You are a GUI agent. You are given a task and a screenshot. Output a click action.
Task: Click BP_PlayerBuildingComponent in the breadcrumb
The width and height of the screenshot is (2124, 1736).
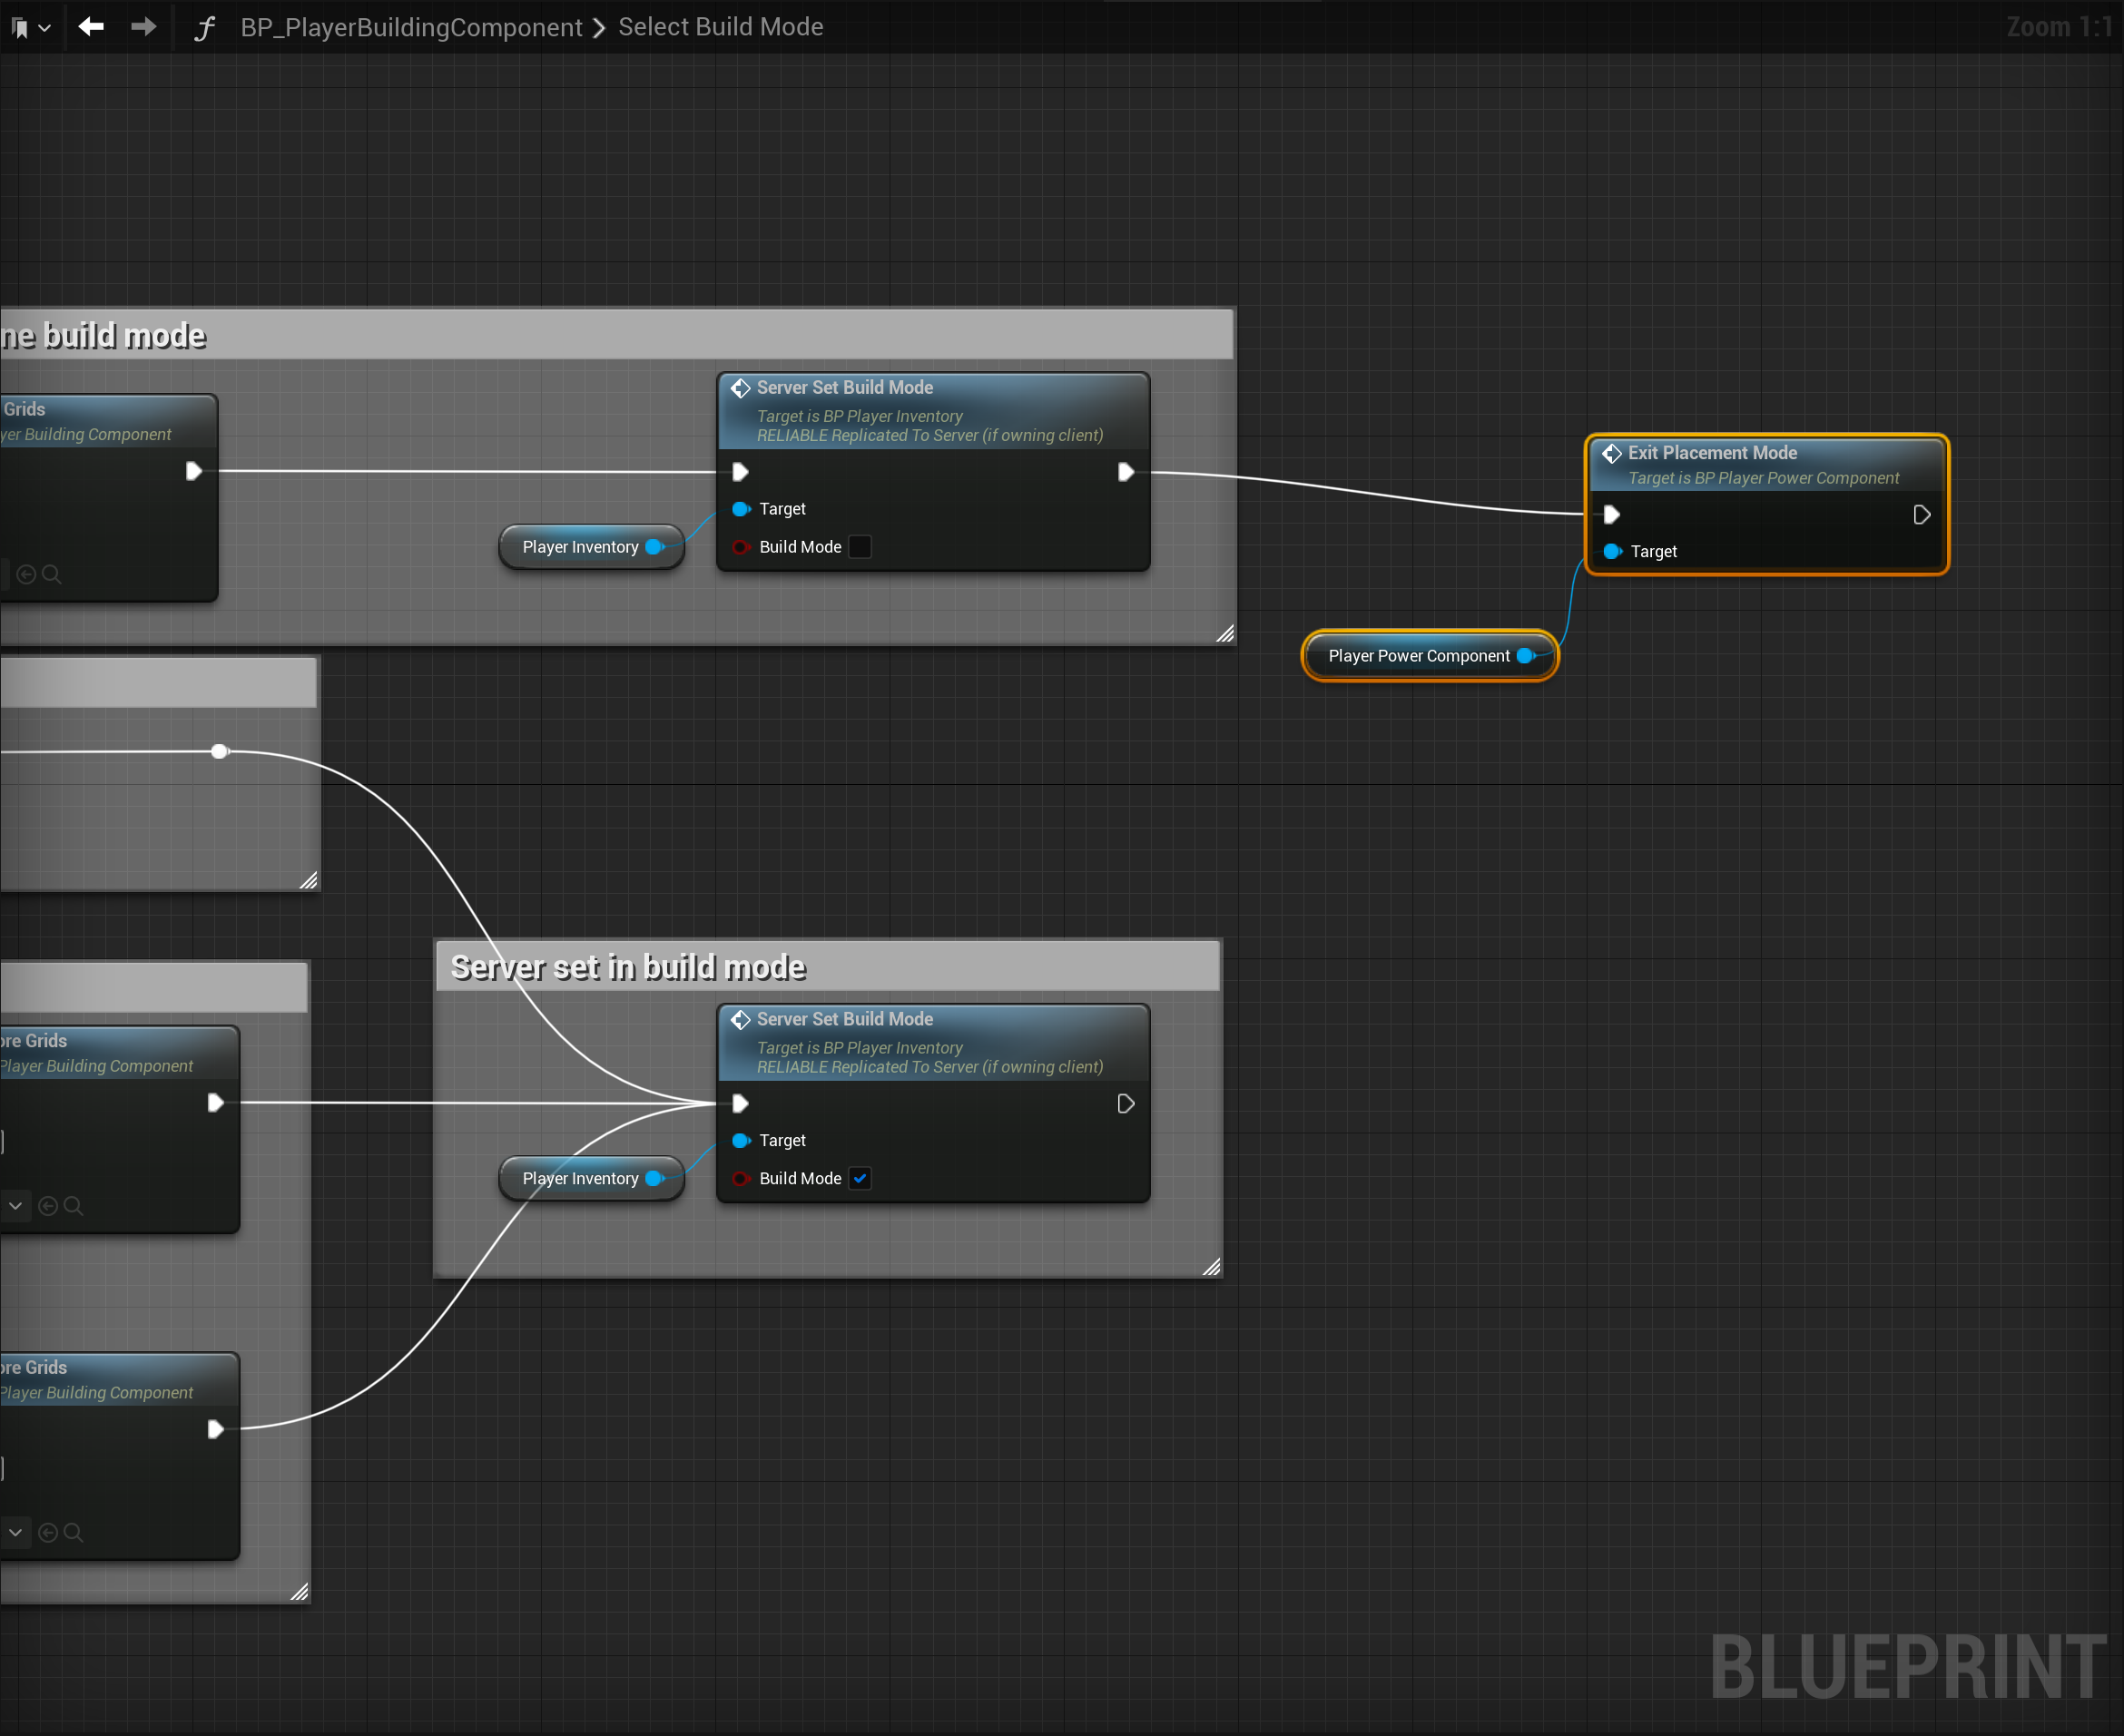(x=411, y=28)
